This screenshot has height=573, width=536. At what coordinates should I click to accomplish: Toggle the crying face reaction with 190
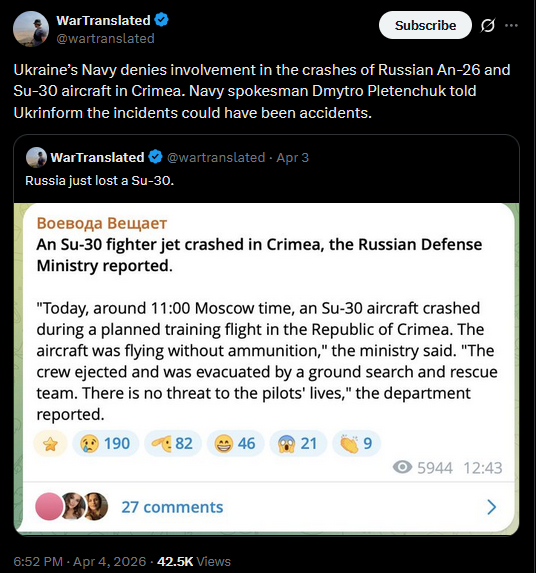coord(105,444)
